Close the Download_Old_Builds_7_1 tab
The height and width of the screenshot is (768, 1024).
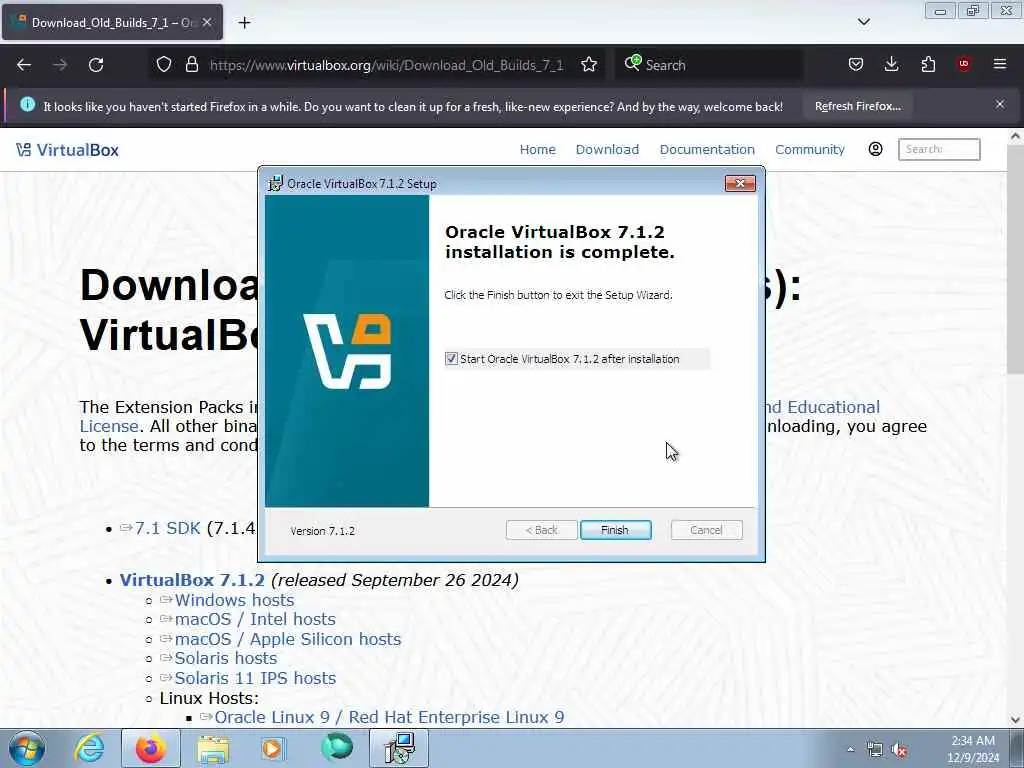coord(207,22)
